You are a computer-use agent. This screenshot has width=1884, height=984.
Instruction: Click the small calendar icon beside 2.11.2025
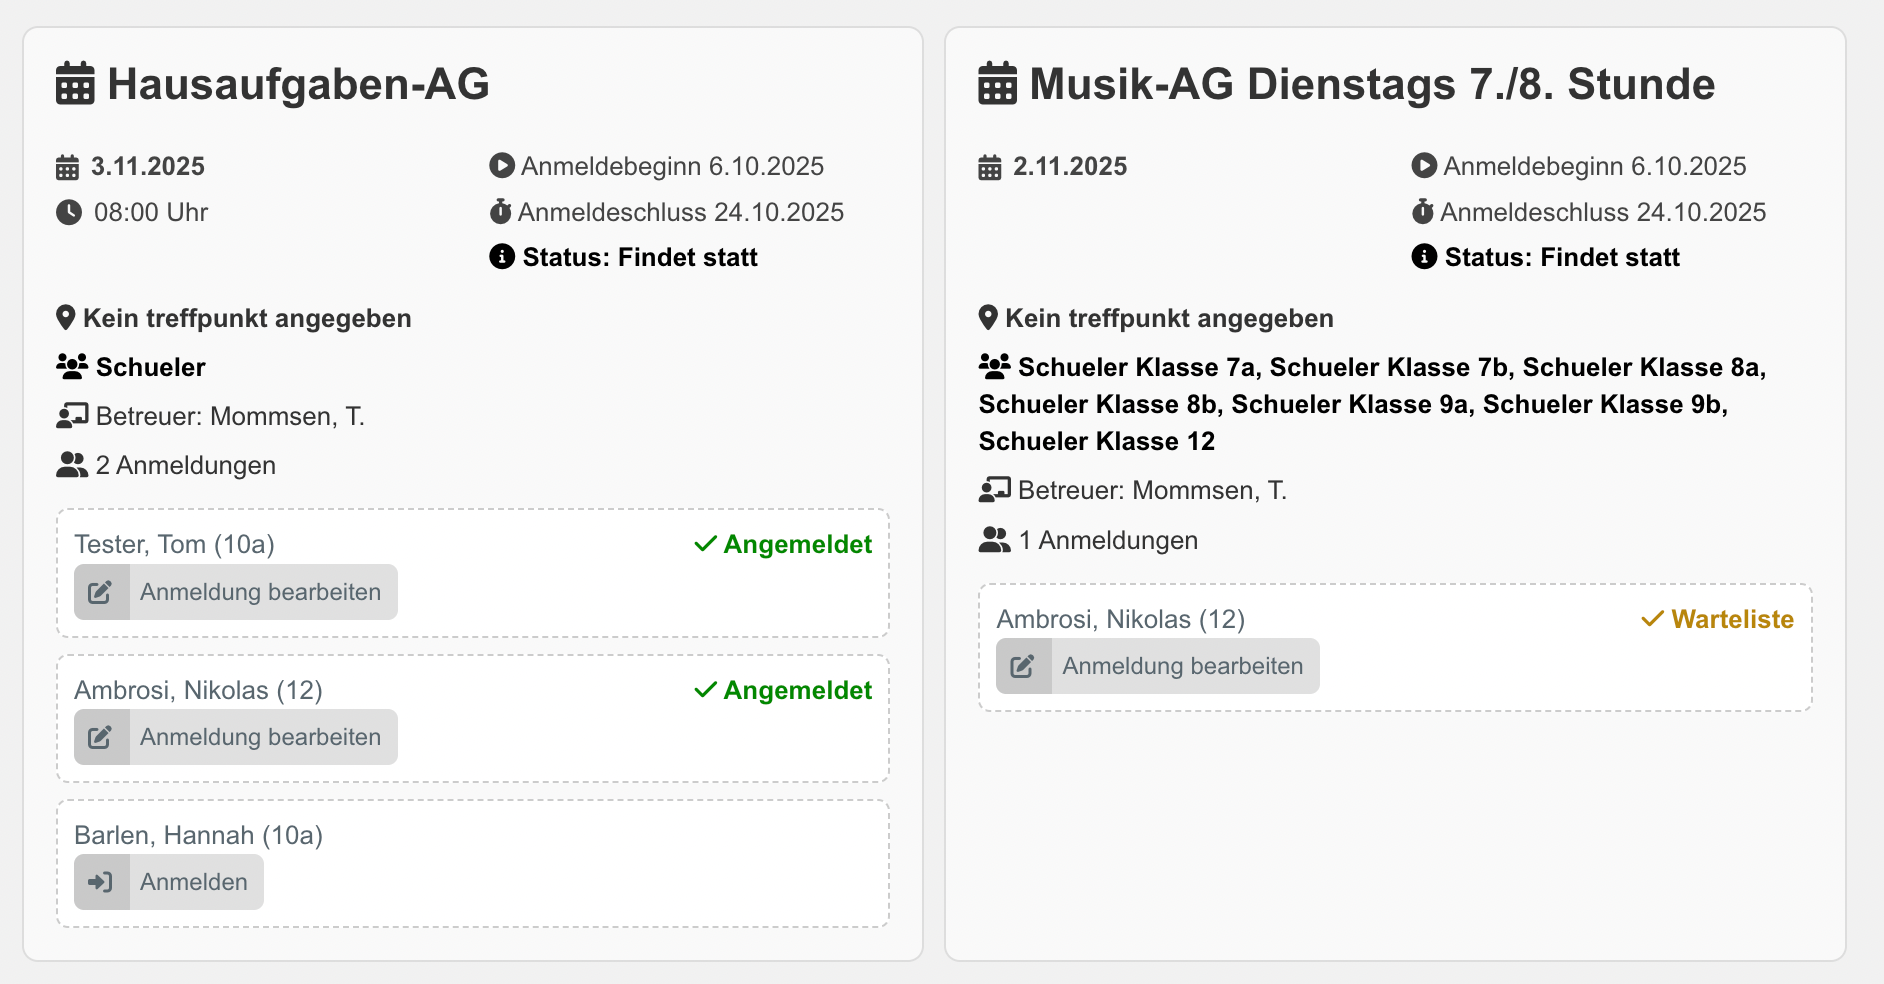pyautogui.click(x=990, y=167)
